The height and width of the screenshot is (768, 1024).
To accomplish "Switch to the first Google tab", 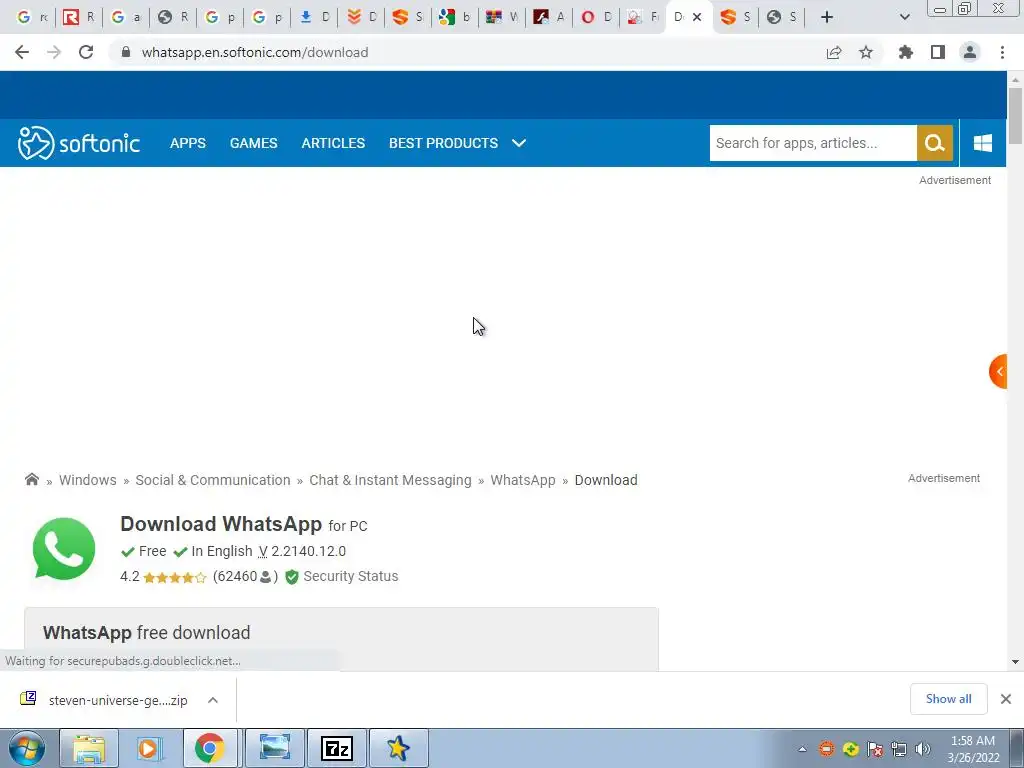I will coord(31,17).
